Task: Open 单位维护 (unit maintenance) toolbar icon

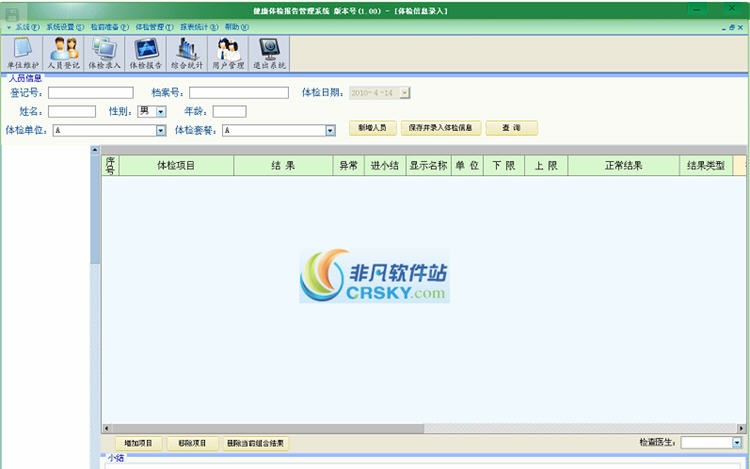Action: coord(22,54)
